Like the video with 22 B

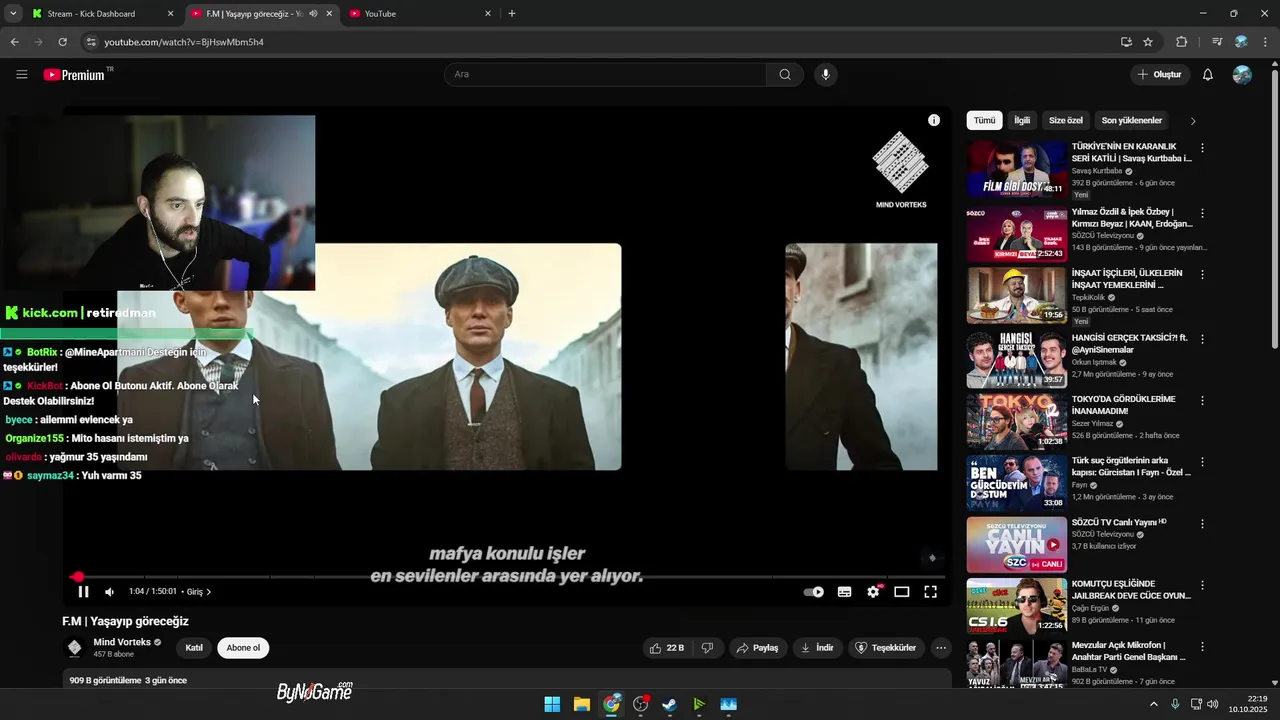pos(667,648)
